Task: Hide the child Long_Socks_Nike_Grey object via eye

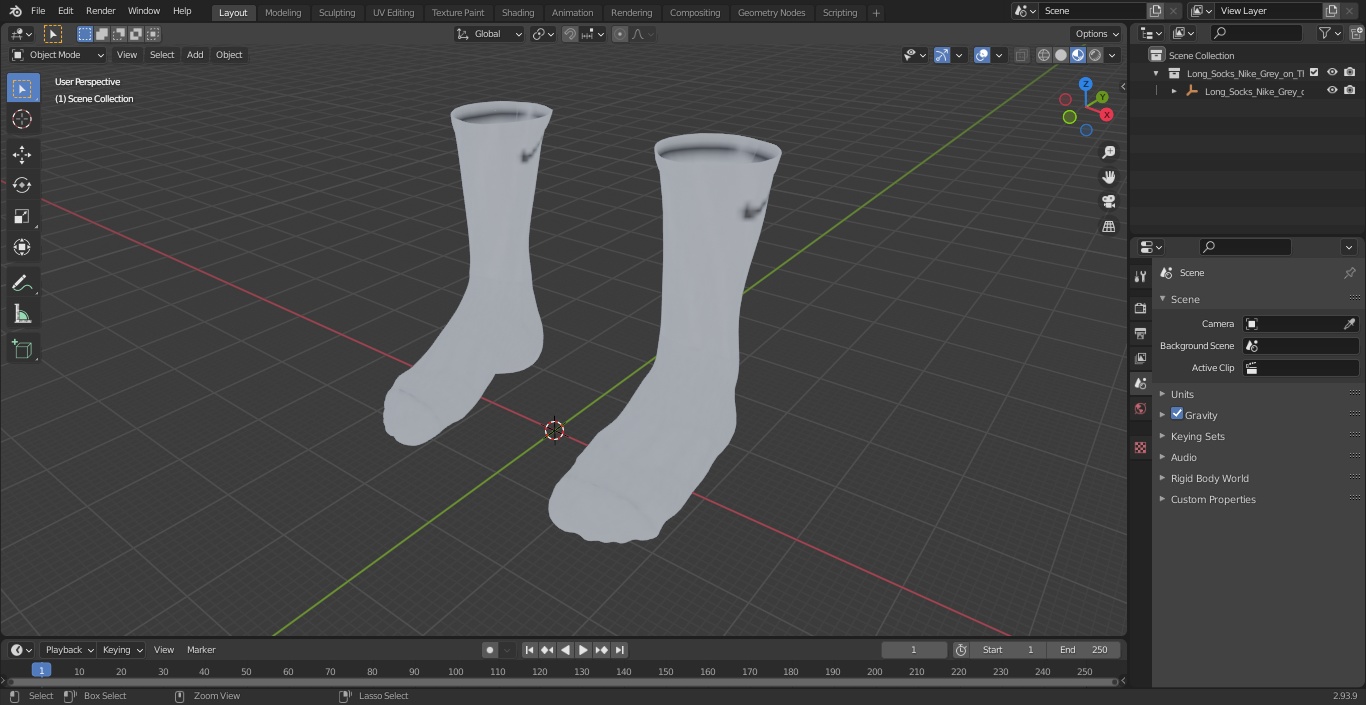Action: (x=1332, y=91)
